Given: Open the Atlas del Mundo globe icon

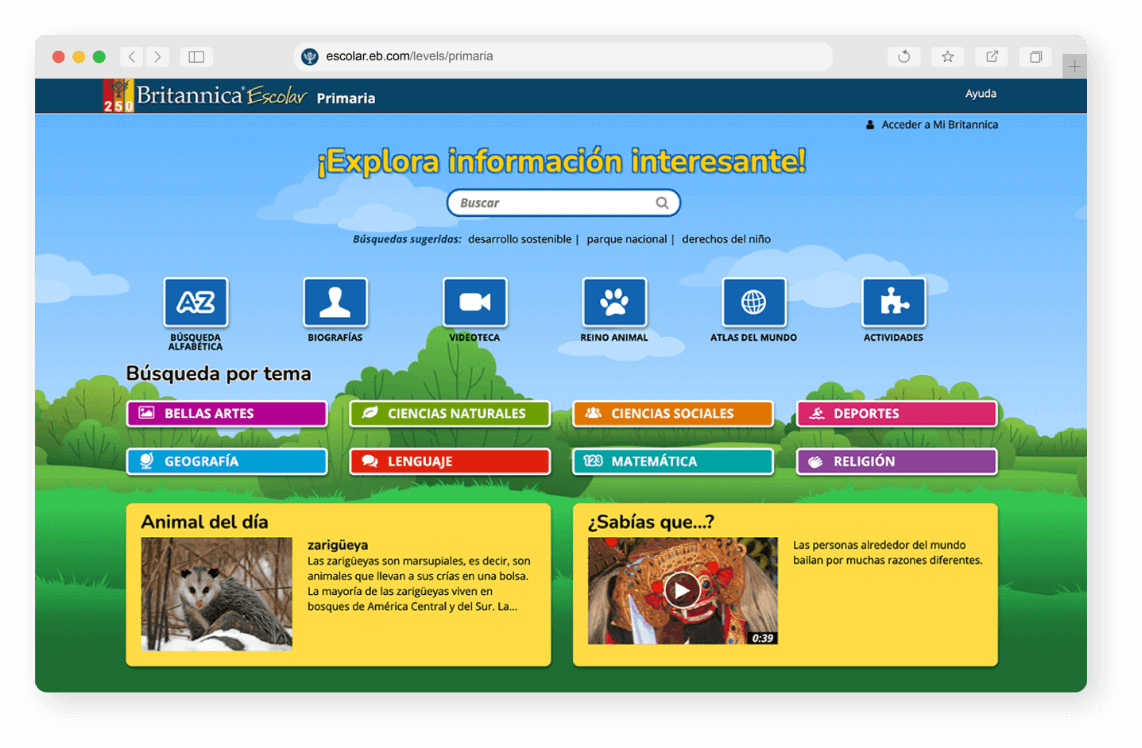Looking at the screenshot, I should 754,302.
